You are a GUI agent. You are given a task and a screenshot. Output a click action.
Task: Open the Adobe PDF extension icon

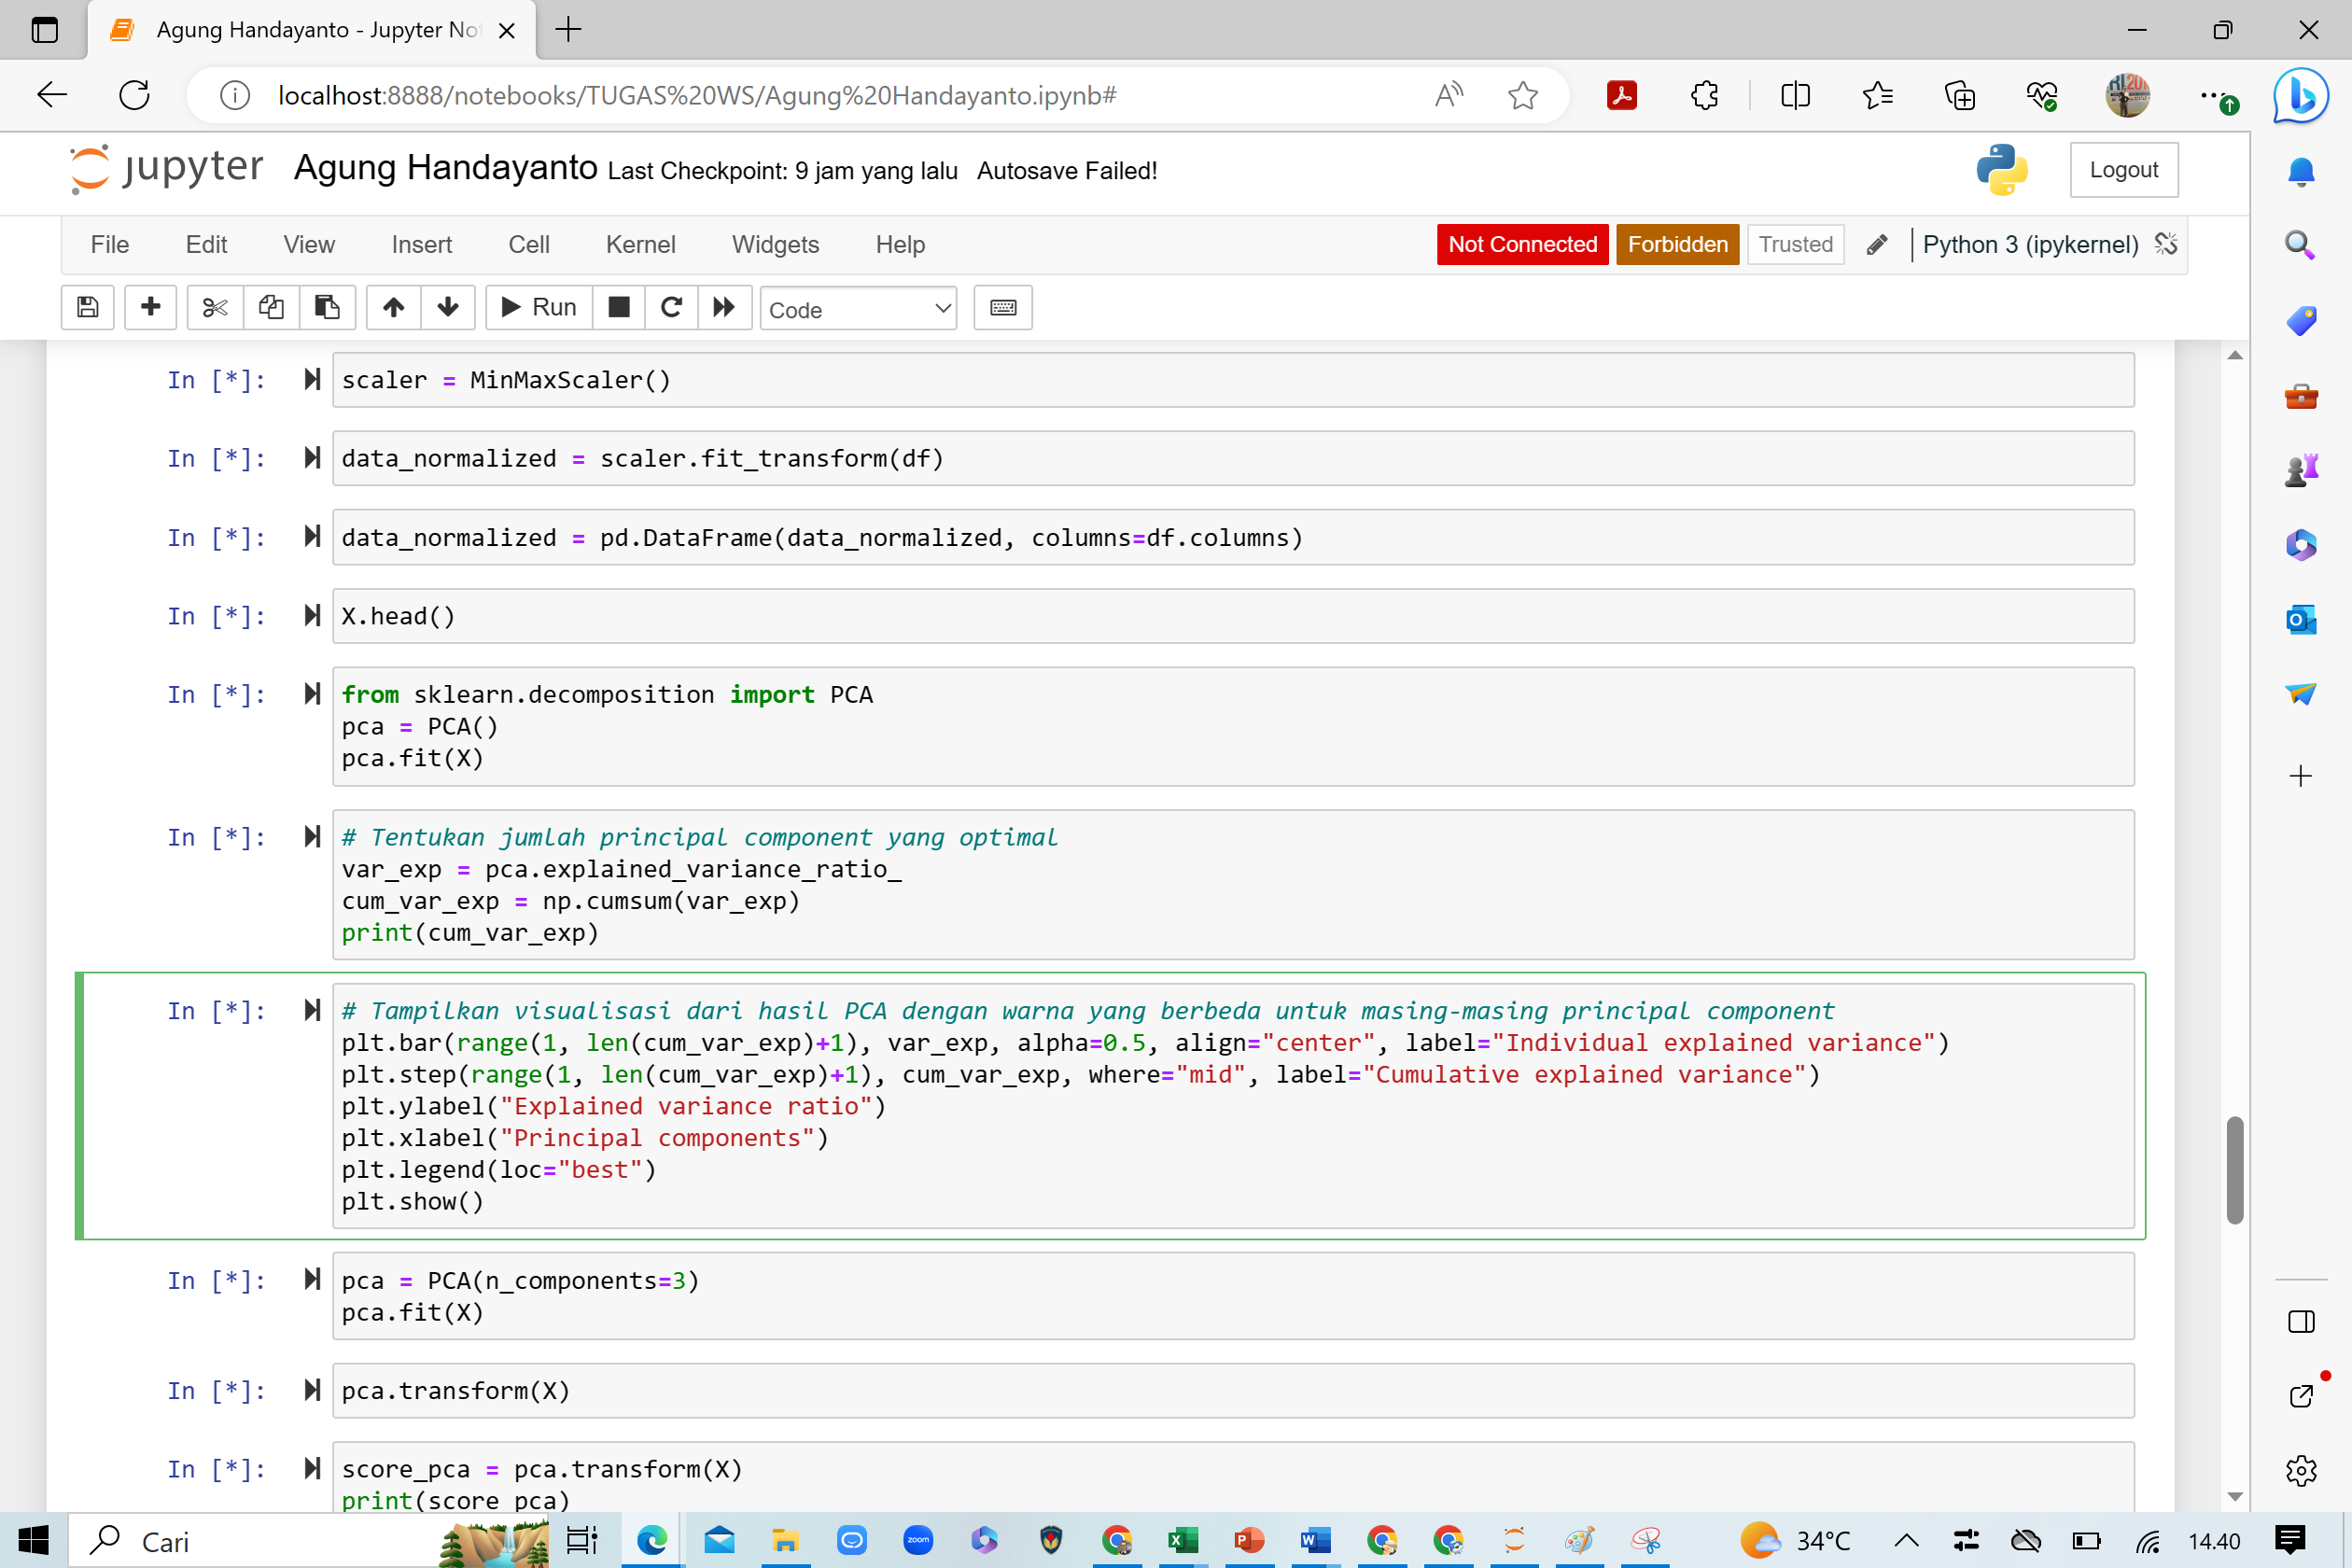[x=1621, y=95]
